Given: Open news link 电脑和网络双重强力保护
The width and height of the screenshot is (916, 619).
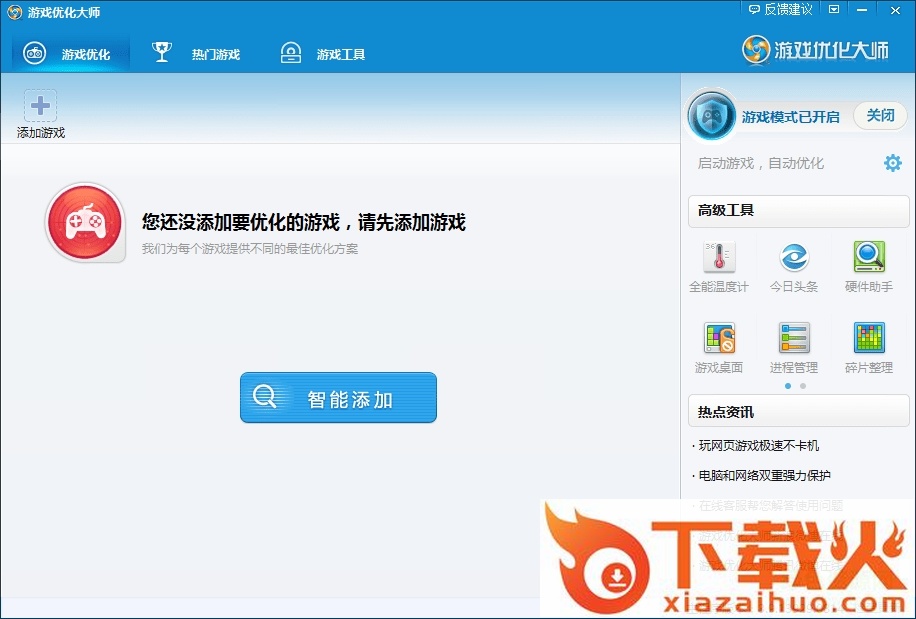Looking at the screenshot, I should click(x=765, y=475).
